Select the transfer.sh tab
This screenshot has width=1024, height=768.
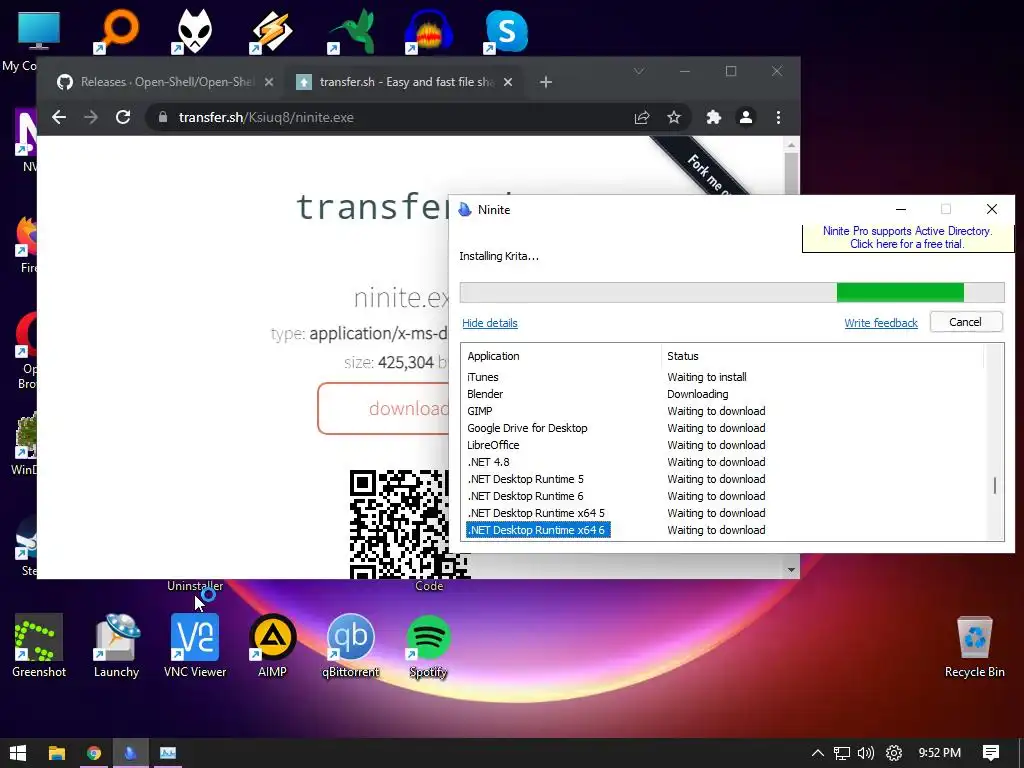click(405, 82)
